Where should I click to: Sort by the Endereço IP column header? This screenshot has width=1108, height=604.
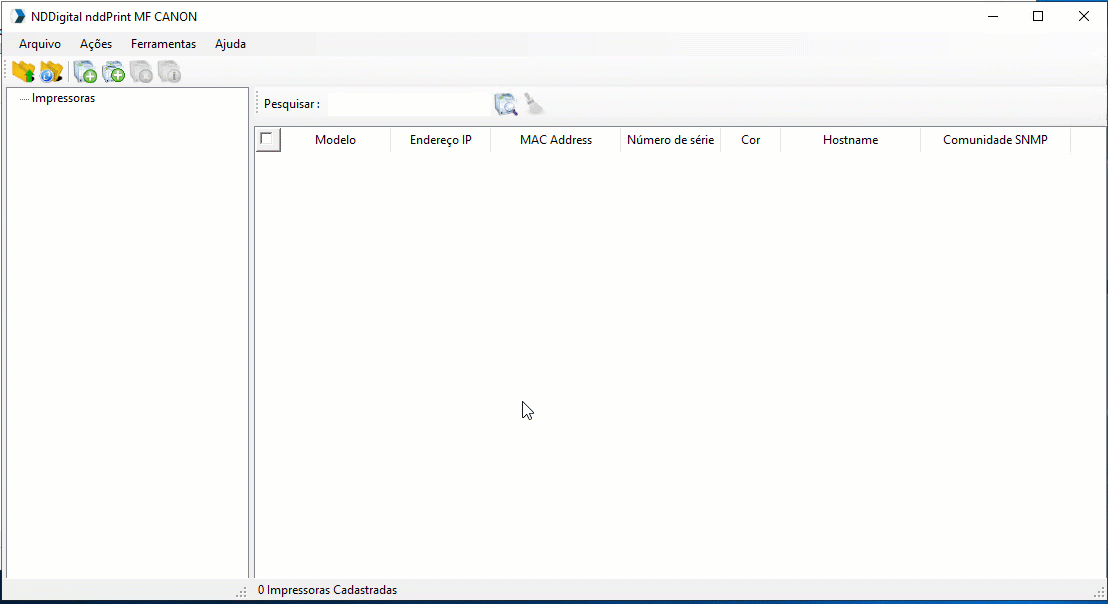(x=440, y=140)
